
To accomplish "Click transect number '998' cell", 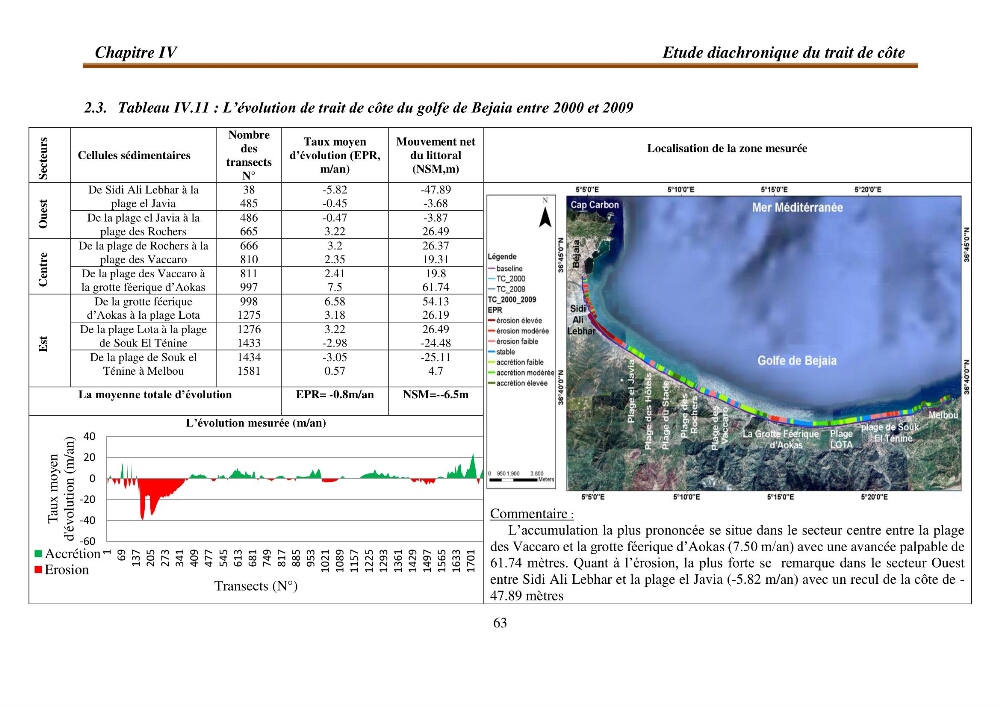I will (249, 302).
